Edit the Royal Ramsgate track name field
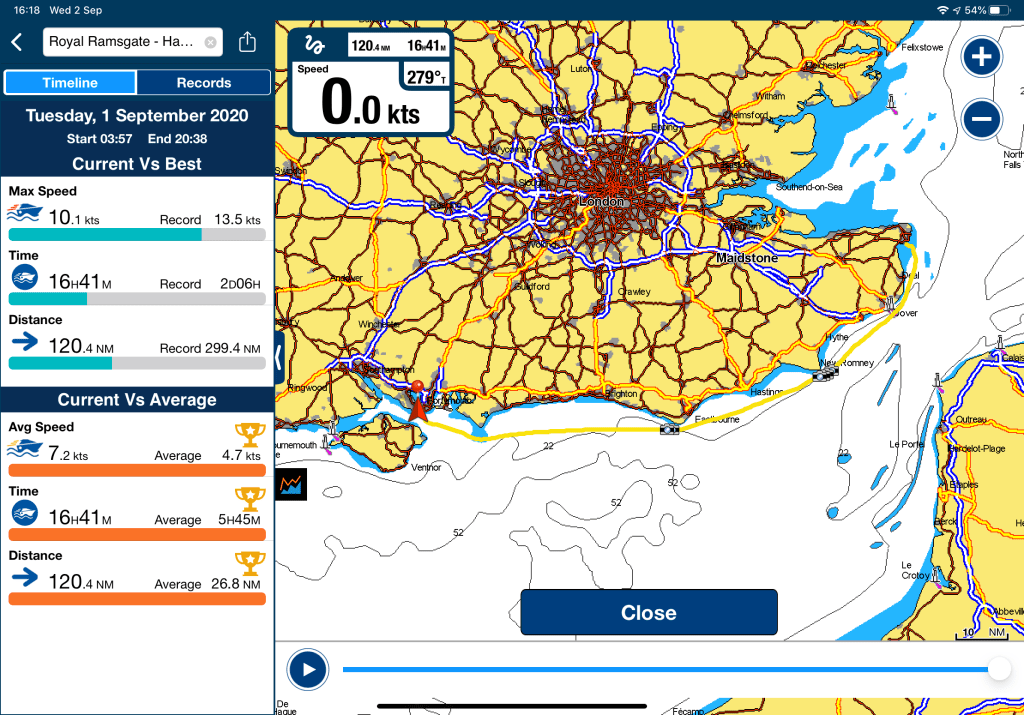 [x=120, y=42]
